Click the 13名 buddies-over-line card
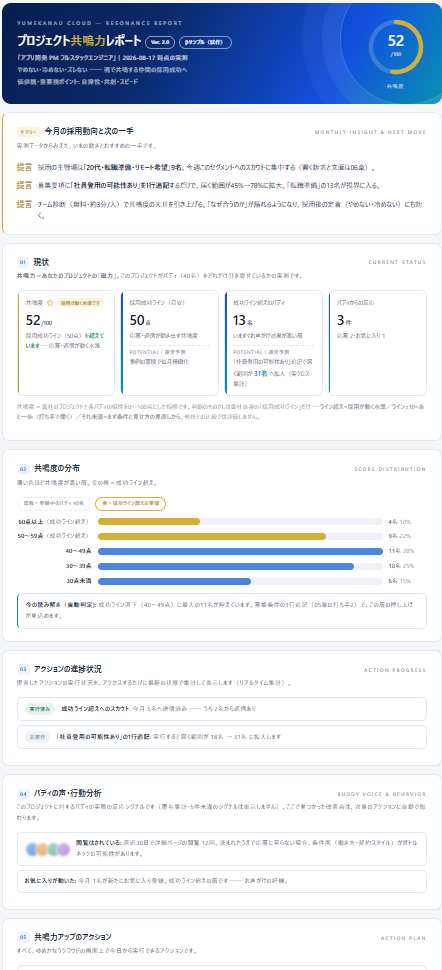This screenshot has height=970, width=442. pos(274,343)
